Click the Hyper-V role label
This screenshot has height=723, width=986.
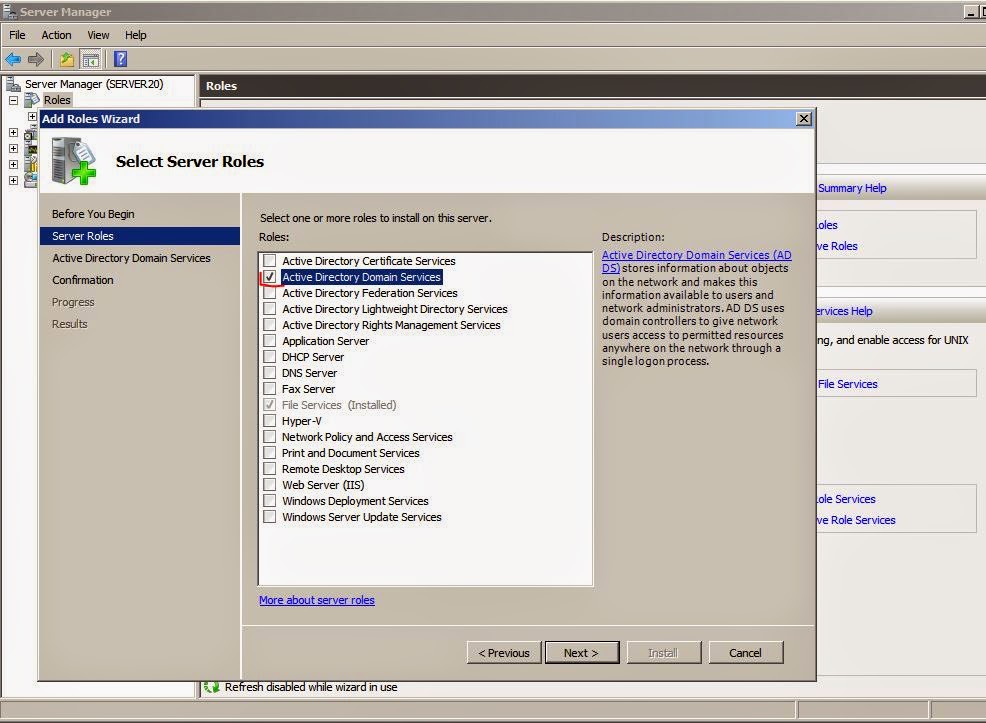point(301,421)
